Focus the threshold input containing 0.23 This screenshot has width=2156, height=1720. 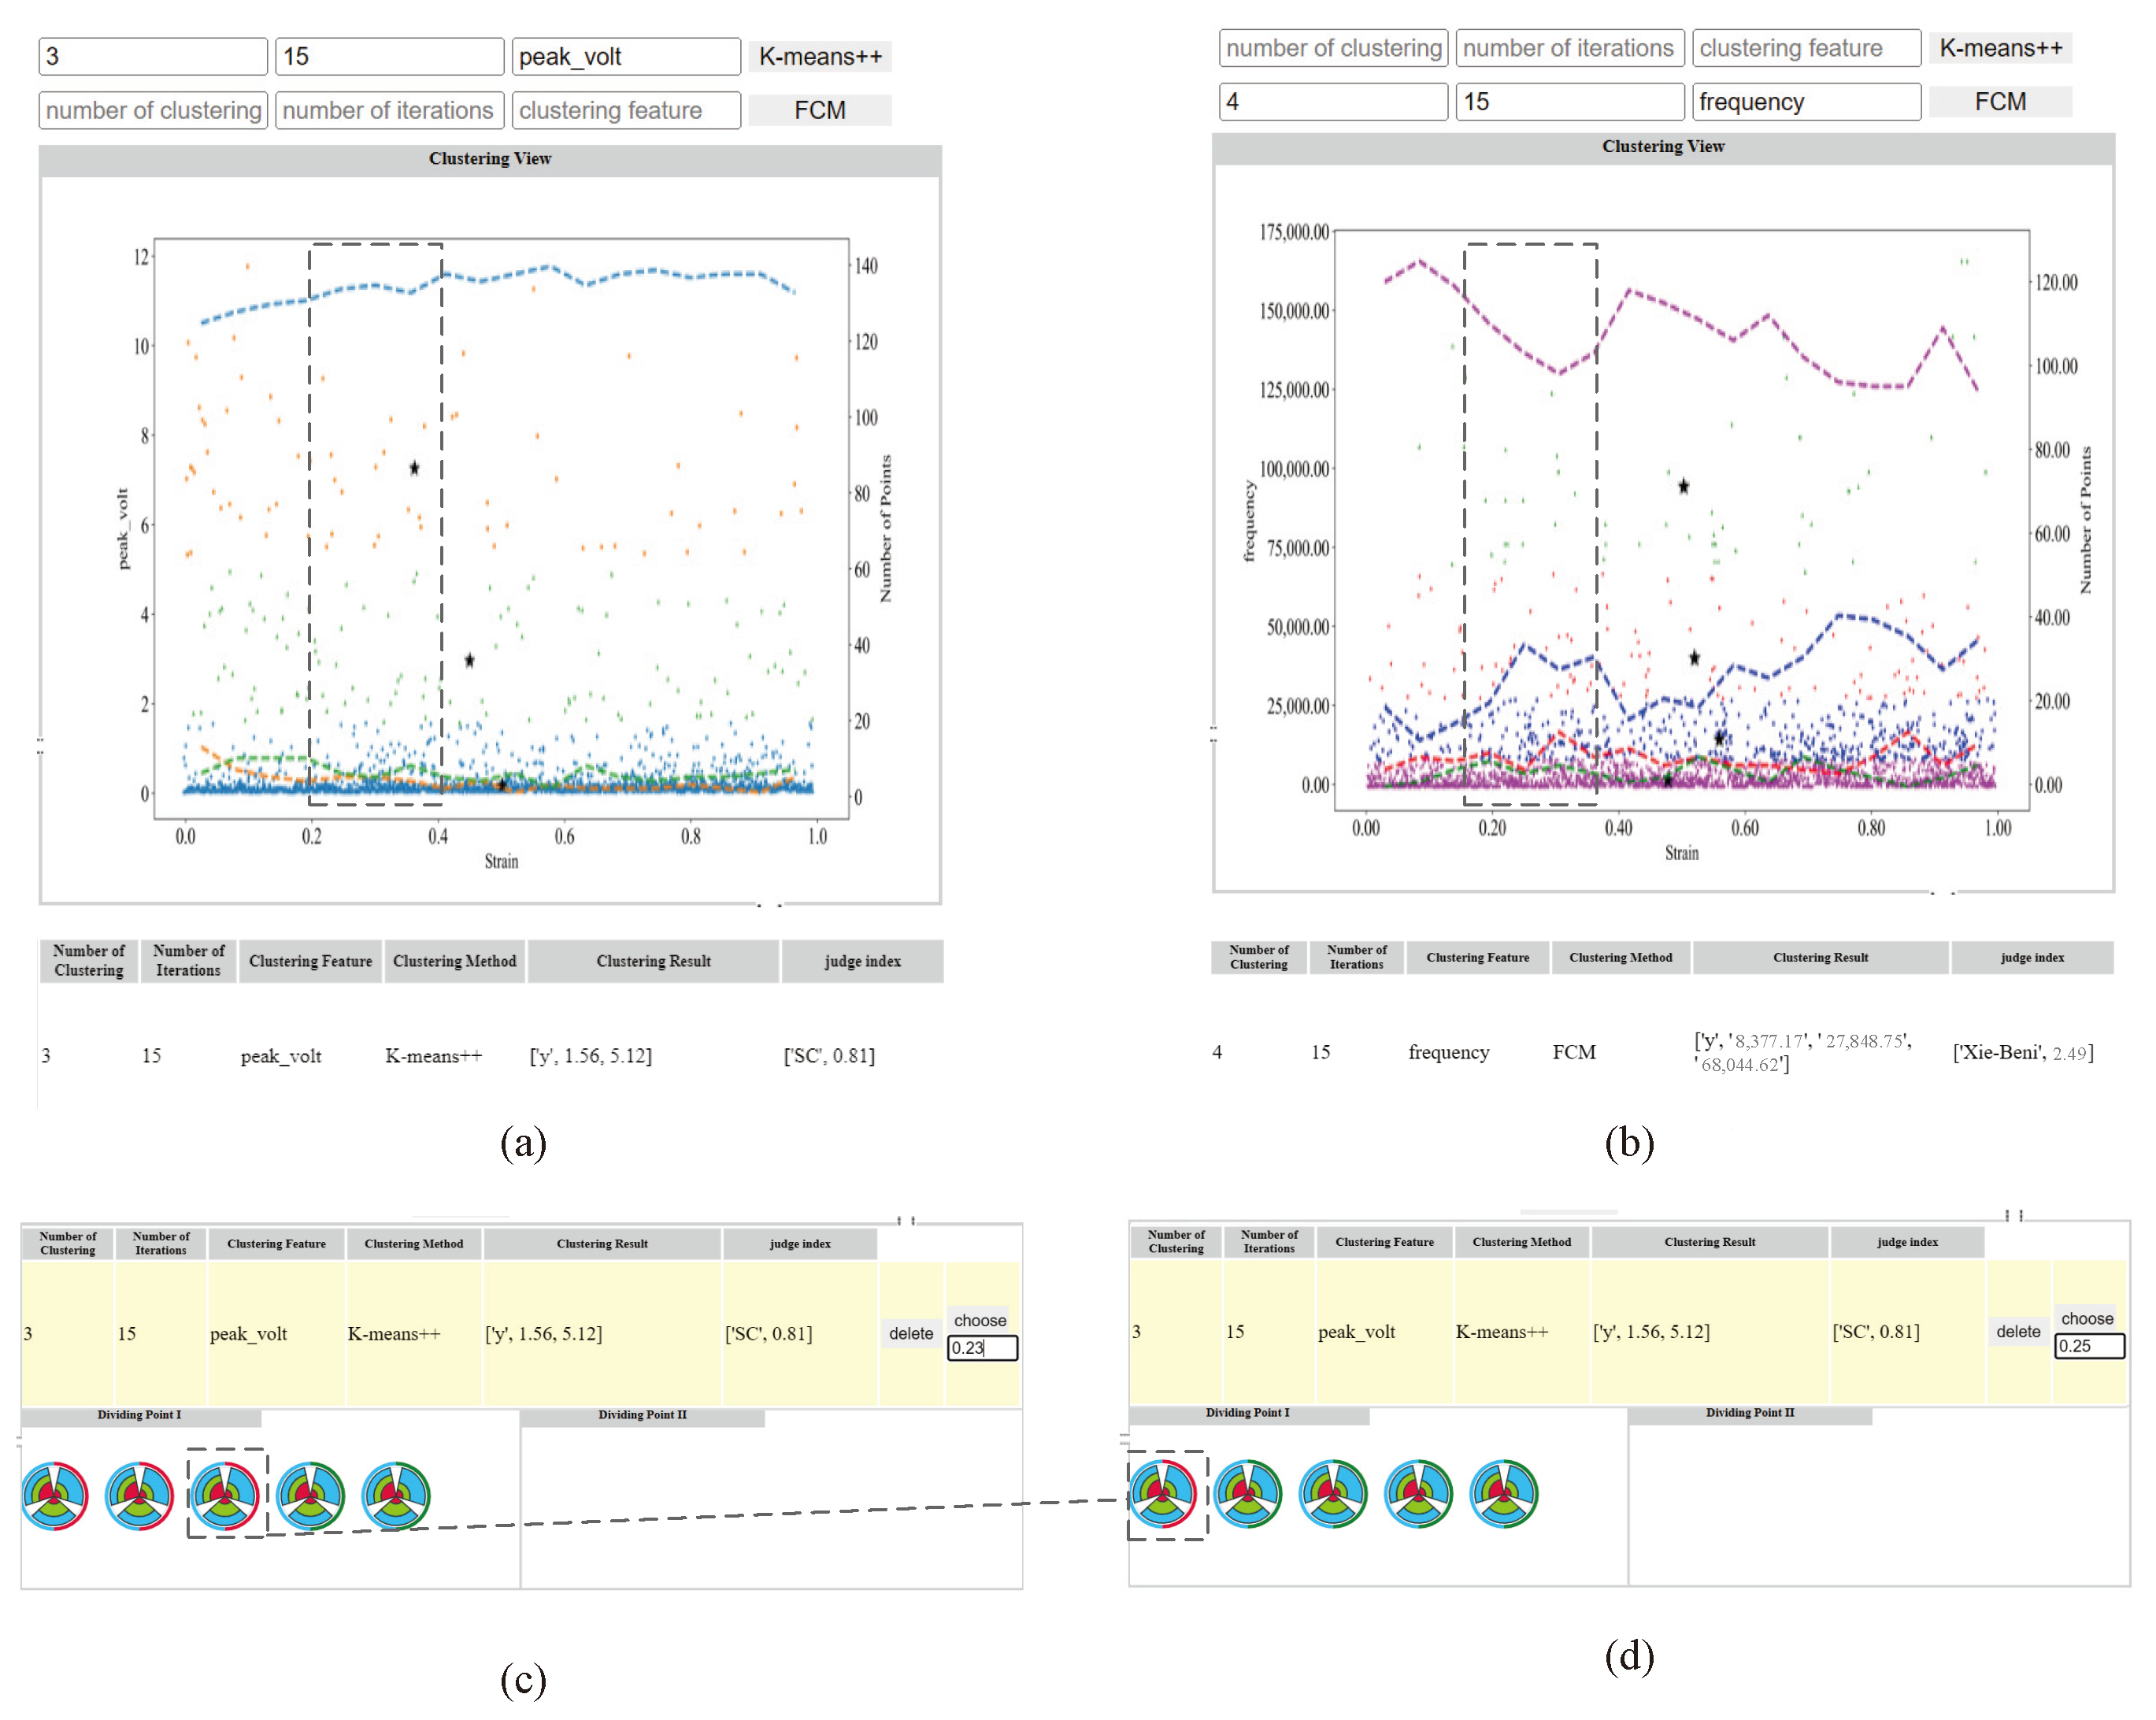click(982, 1348)
